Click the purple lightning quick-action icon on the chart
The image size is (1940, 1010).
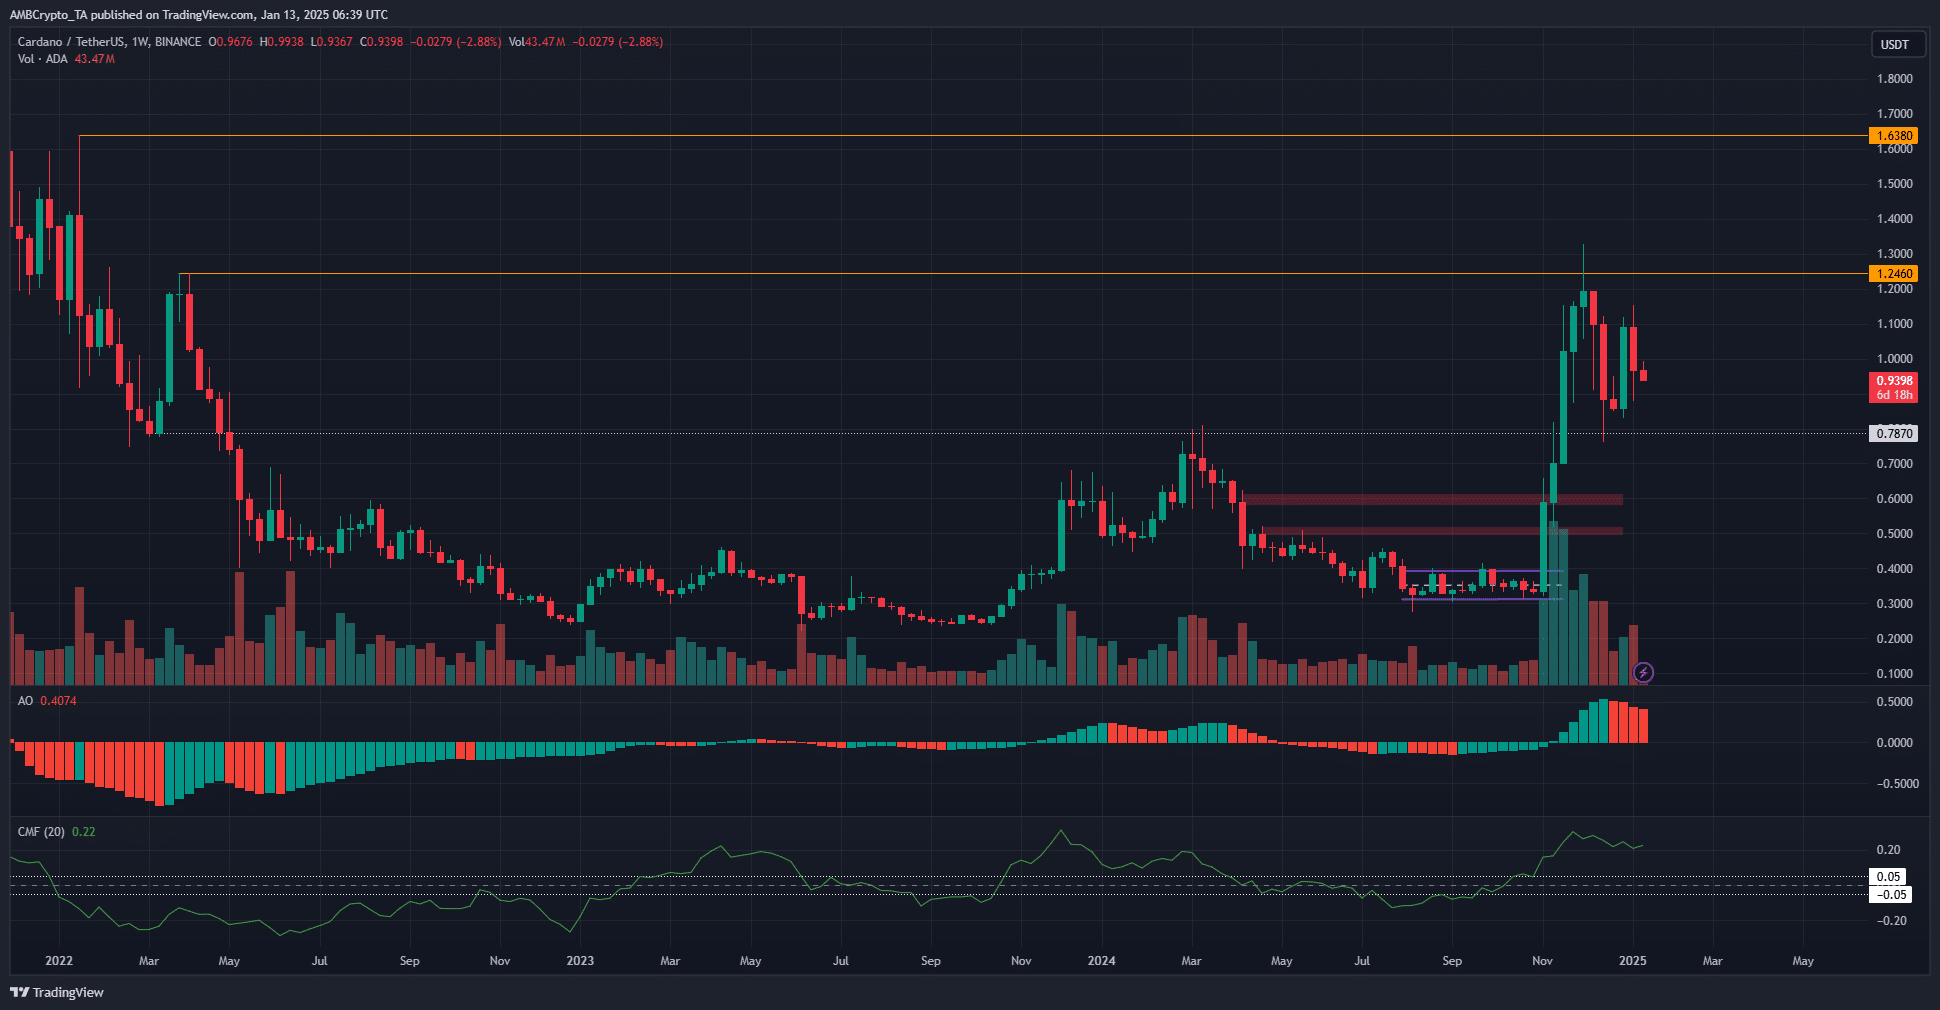tap(1645, 673)
